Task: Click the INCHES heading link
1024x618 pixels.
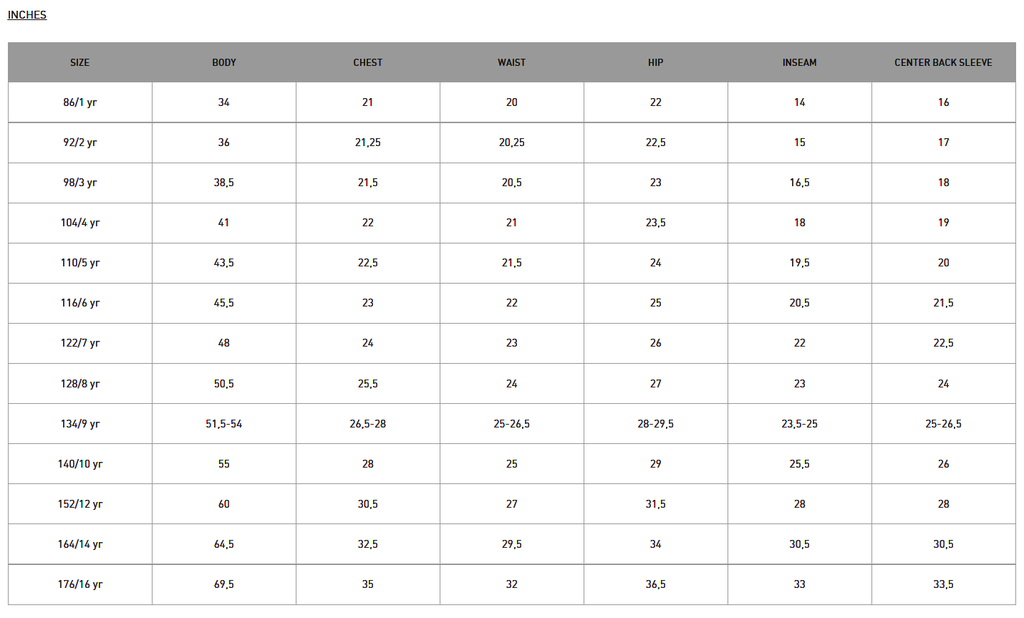Action: (27, 15)
